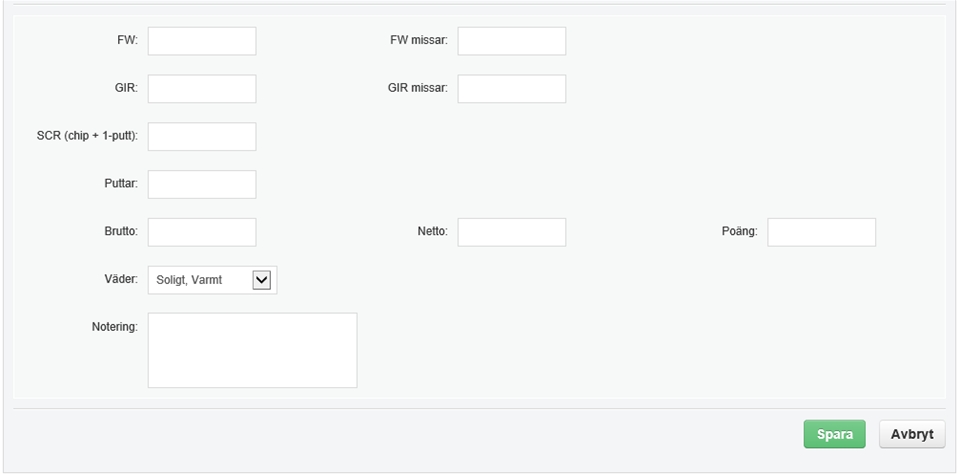960x476 pixels.
Task: Click the GIR missar input box
Action: (x=512, y=89)
